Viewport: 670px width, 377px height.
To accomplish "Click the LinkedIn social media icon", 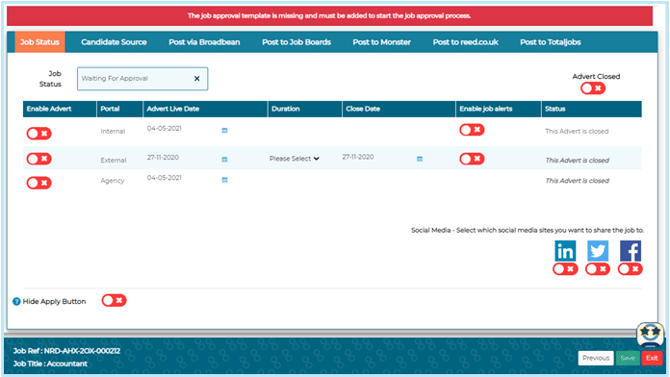I will pos(565,250).
